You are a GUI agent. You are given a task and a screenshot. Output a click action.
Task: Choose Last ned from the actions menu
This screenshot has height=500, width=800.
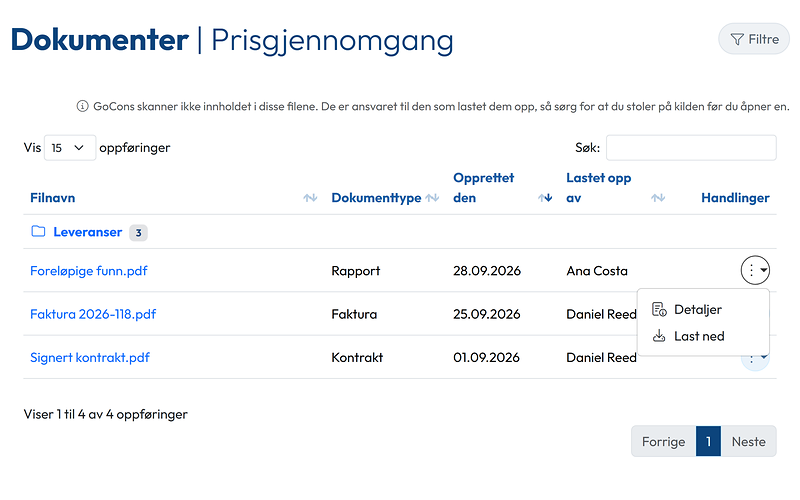point(704,336)
